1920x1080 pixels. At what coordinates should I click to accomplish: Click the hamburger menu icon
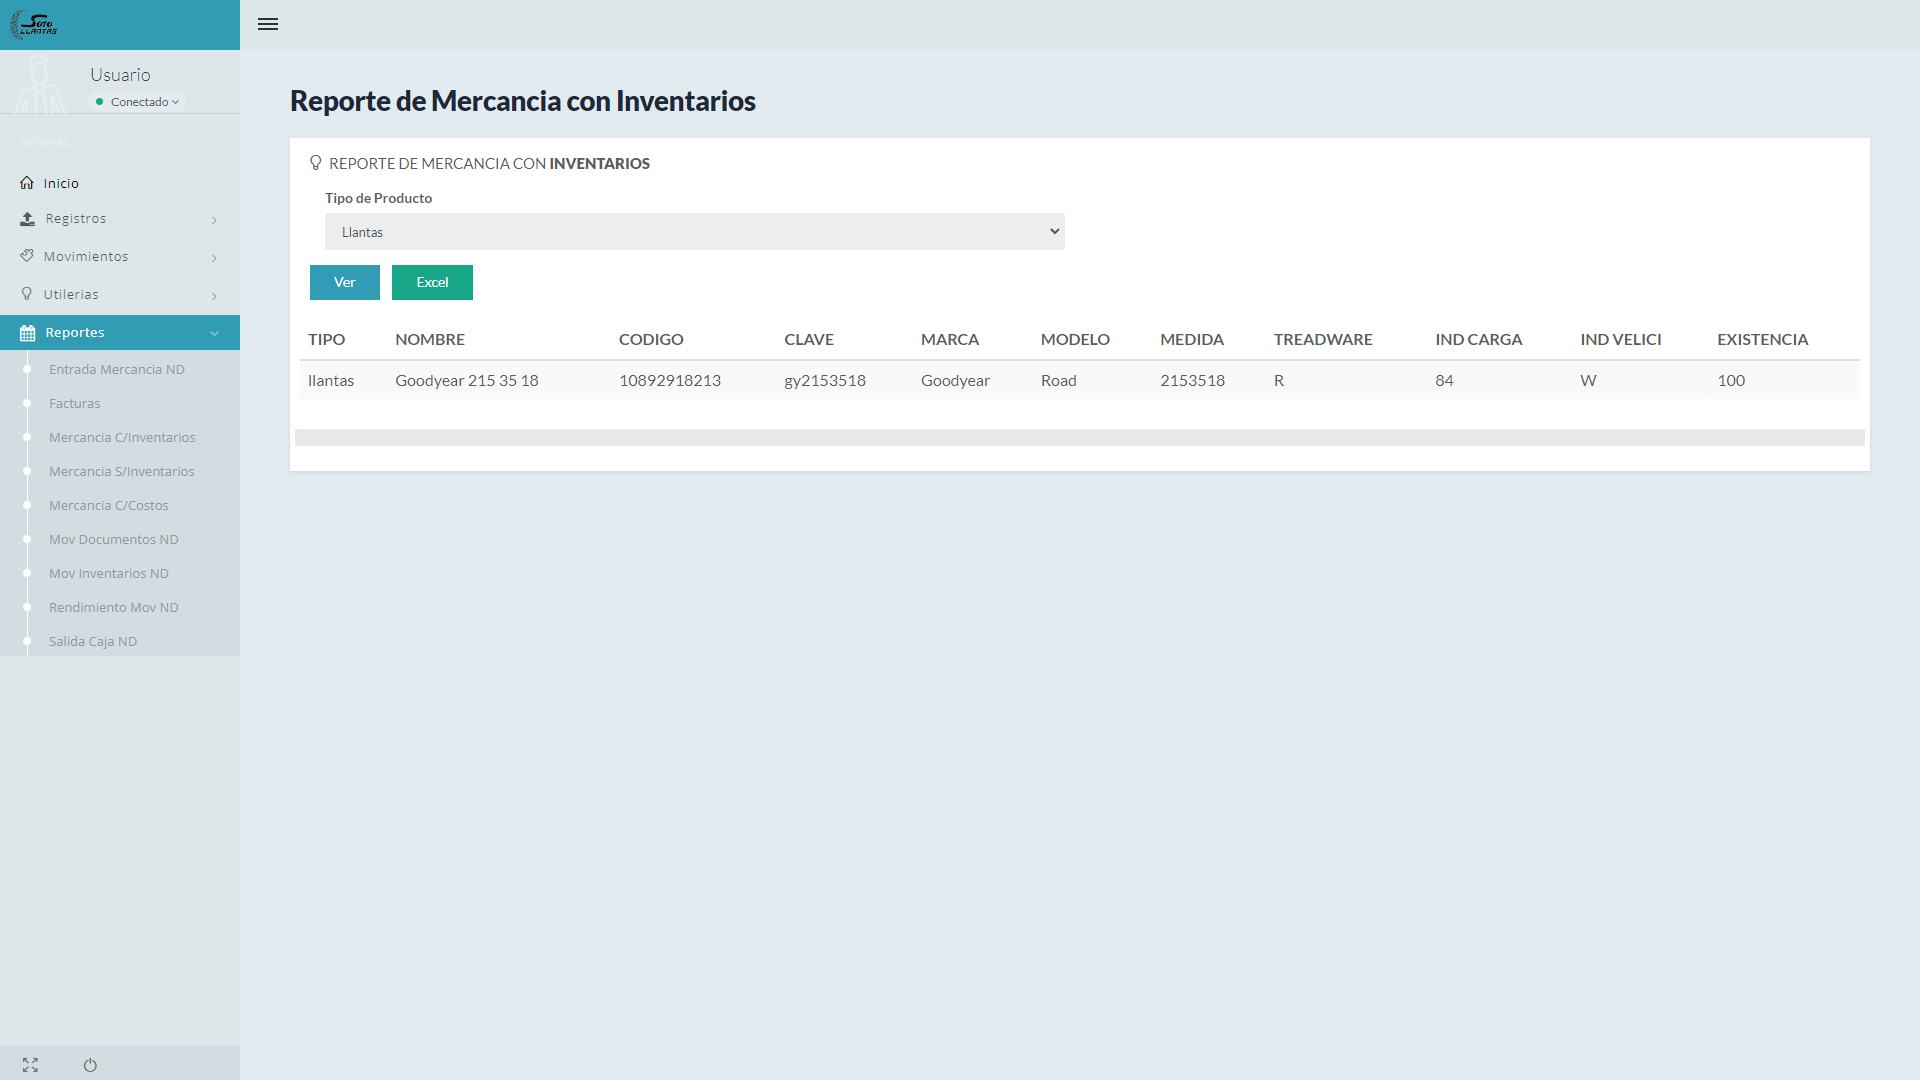267,24
